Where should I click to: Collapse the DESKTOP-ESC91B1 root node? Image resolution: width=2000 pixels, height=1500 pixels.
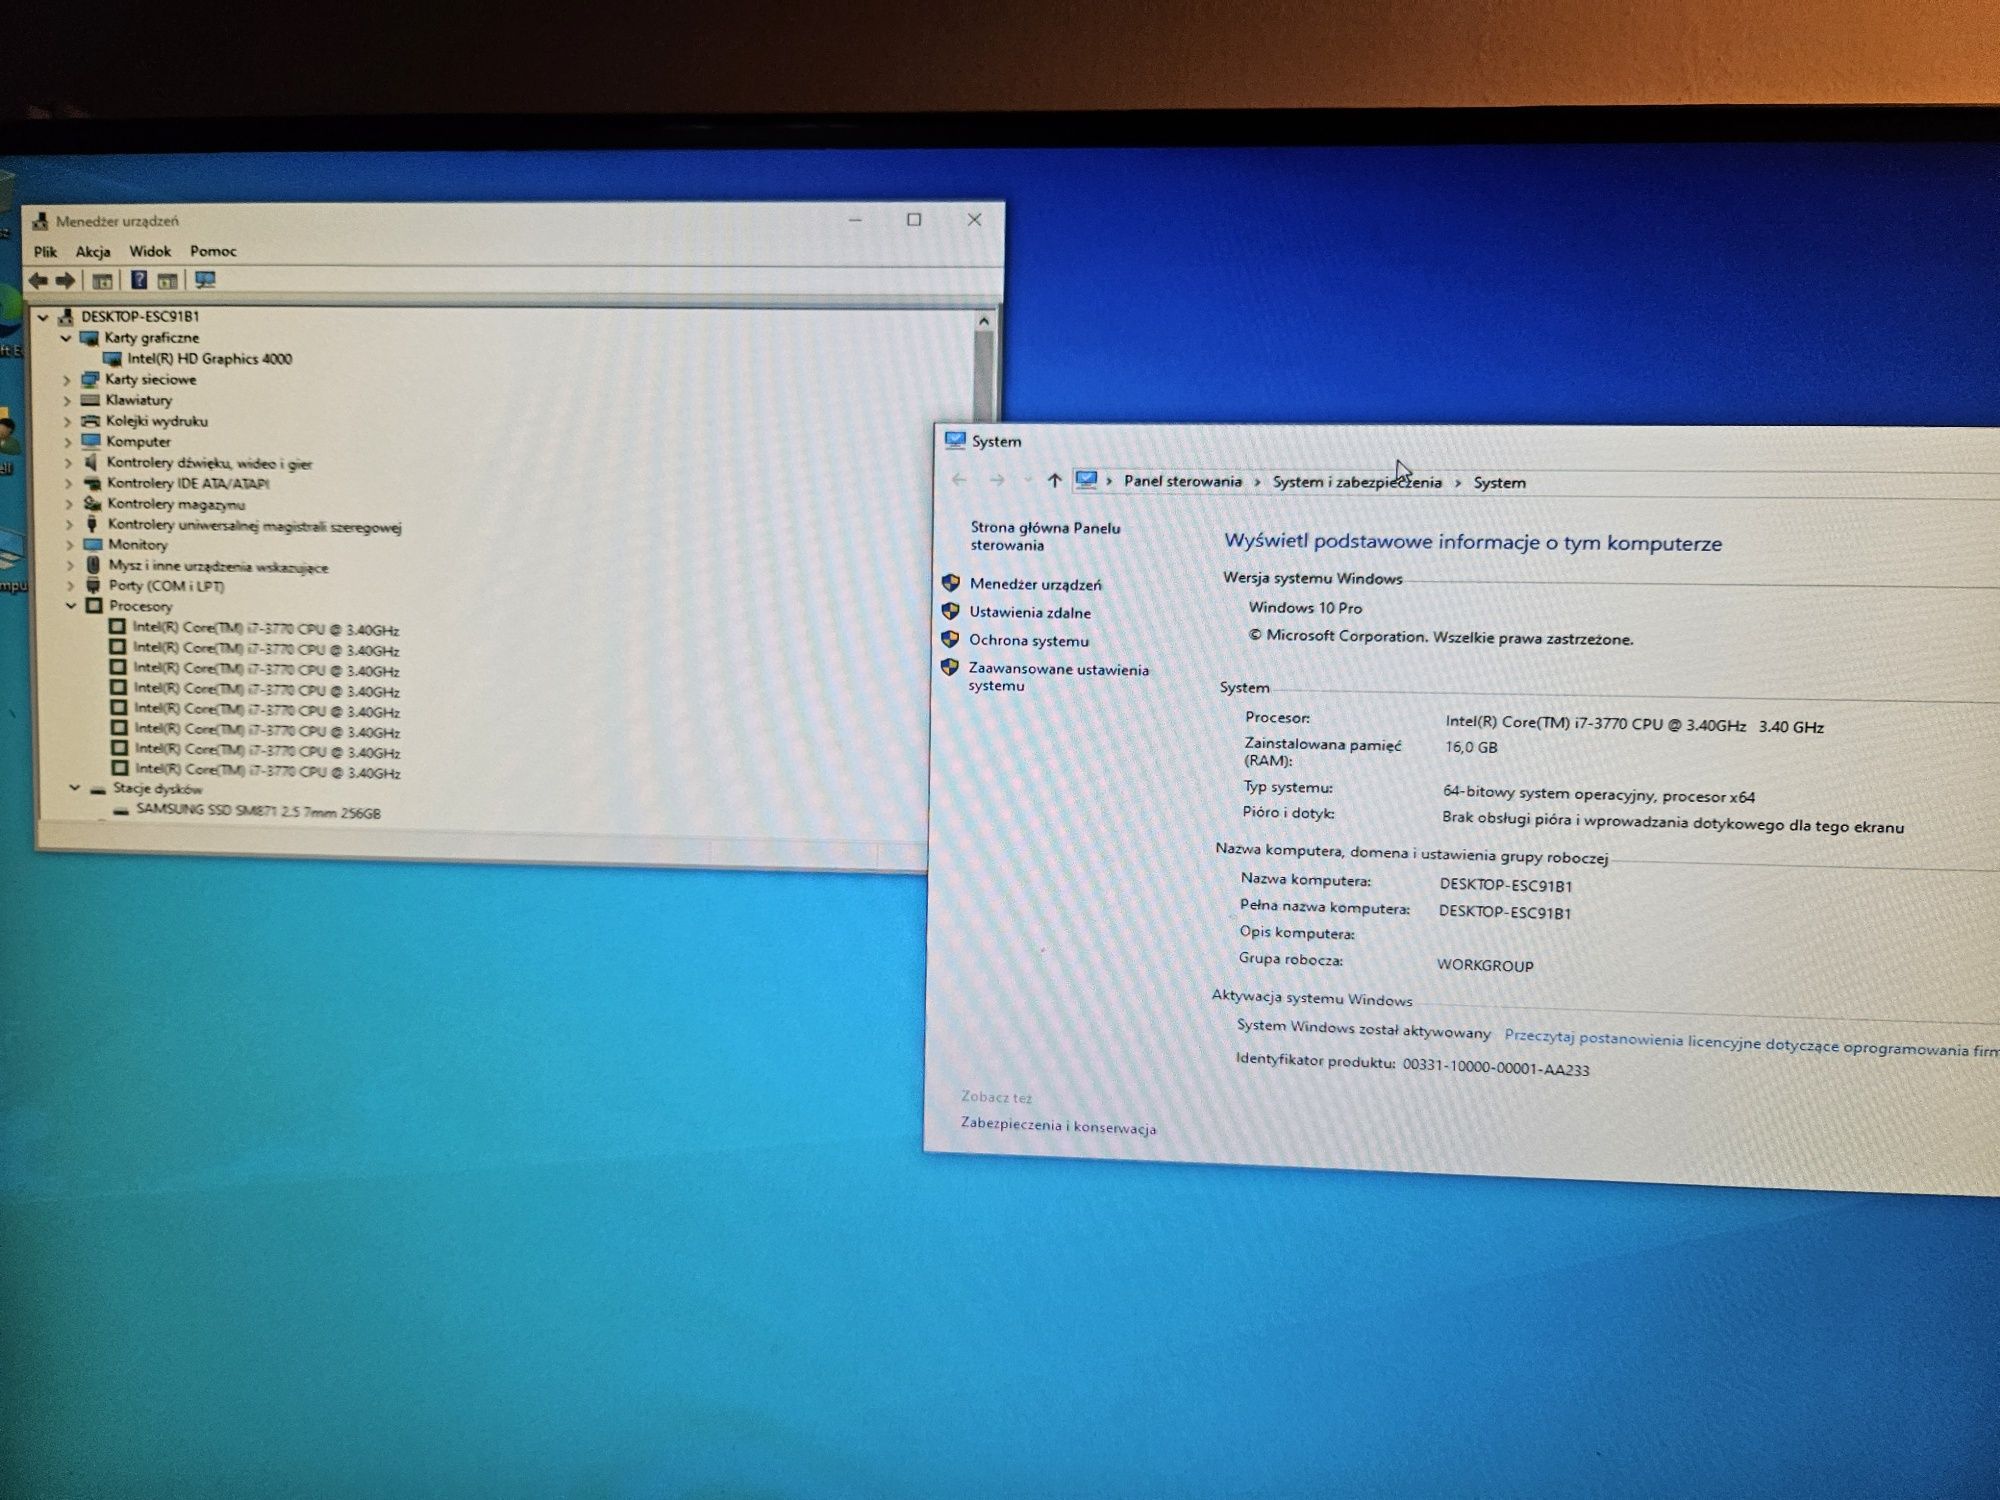(x=43, y=317)
